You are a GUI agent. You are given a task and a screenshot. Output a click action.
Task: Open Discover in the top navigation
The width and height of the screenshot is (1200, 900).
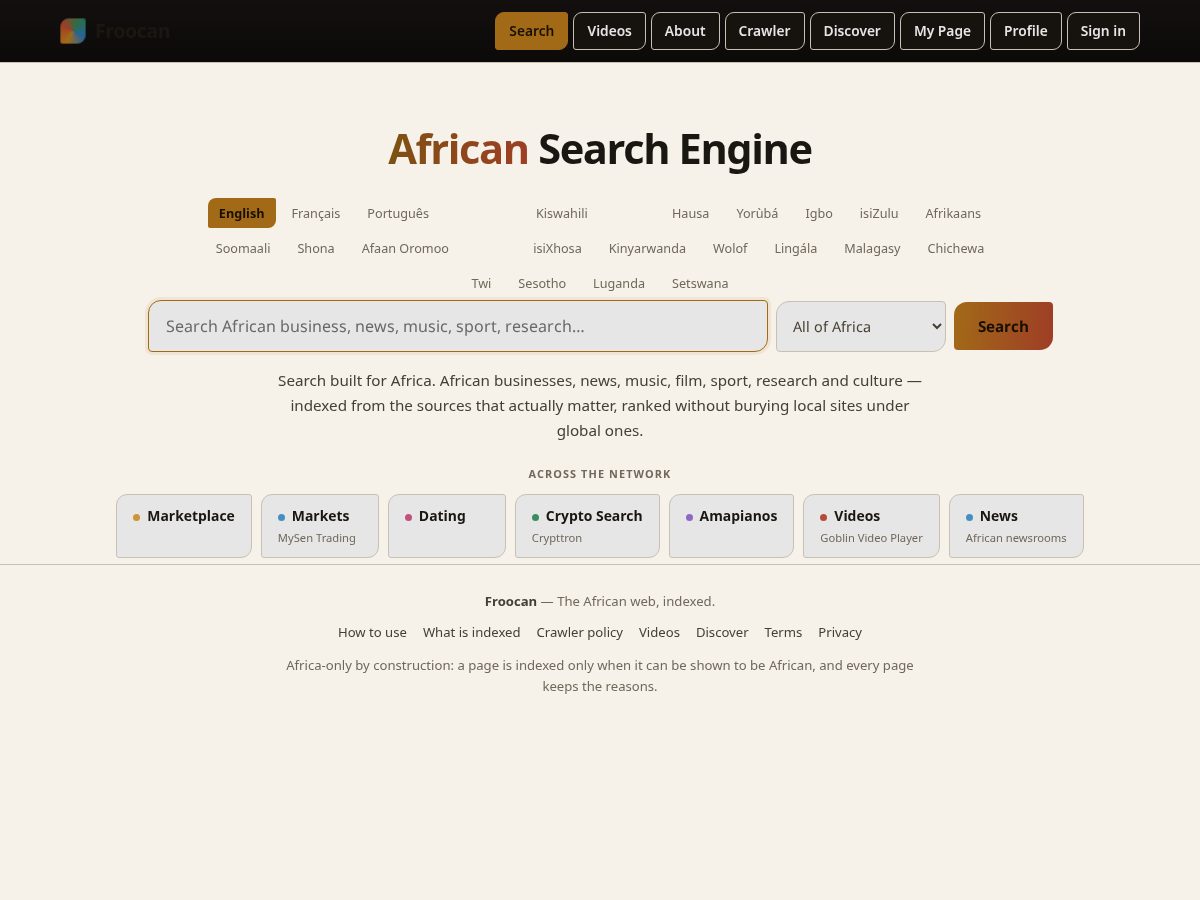point(852,31)
